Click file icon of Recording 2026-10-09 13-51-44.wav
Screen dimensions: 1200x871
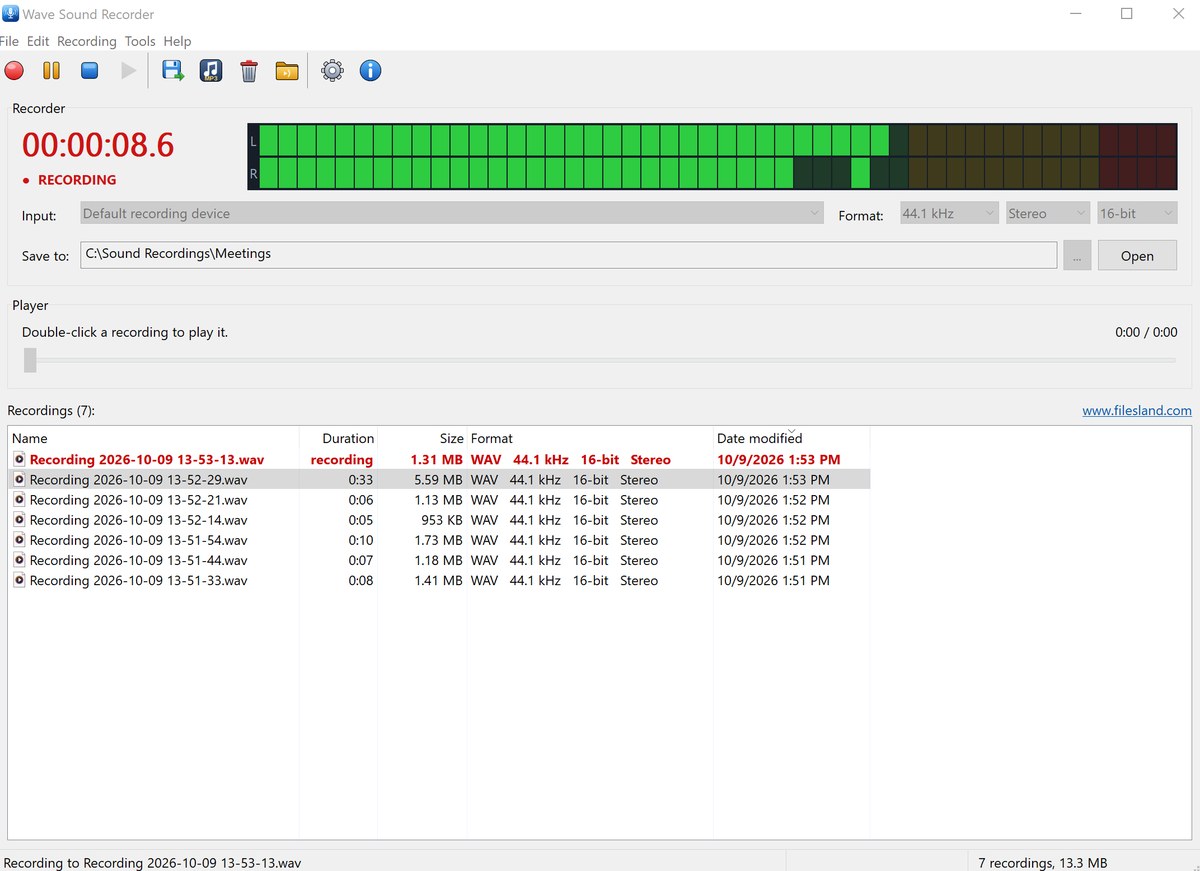tap(19, 560)
